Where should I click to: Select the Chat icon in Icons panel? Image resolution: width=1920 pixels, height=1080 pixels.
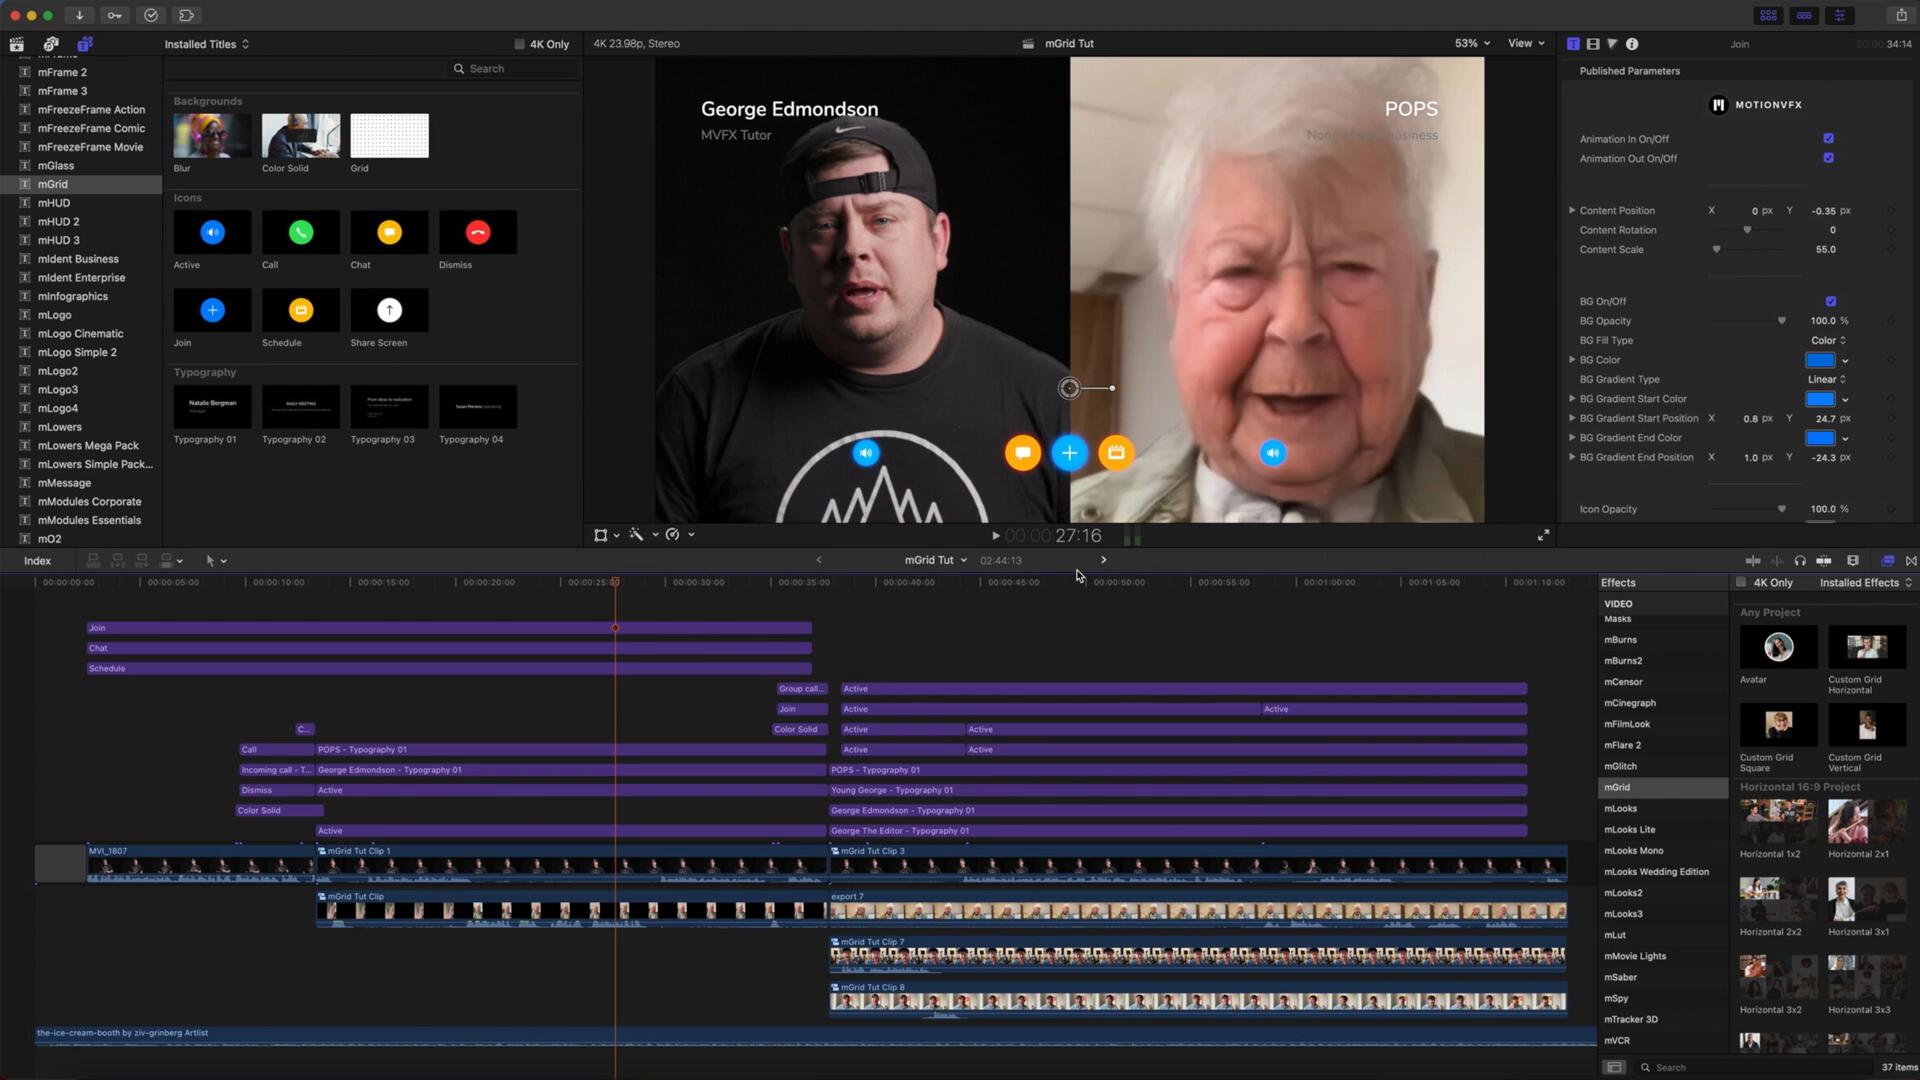(x=388, y=232)
